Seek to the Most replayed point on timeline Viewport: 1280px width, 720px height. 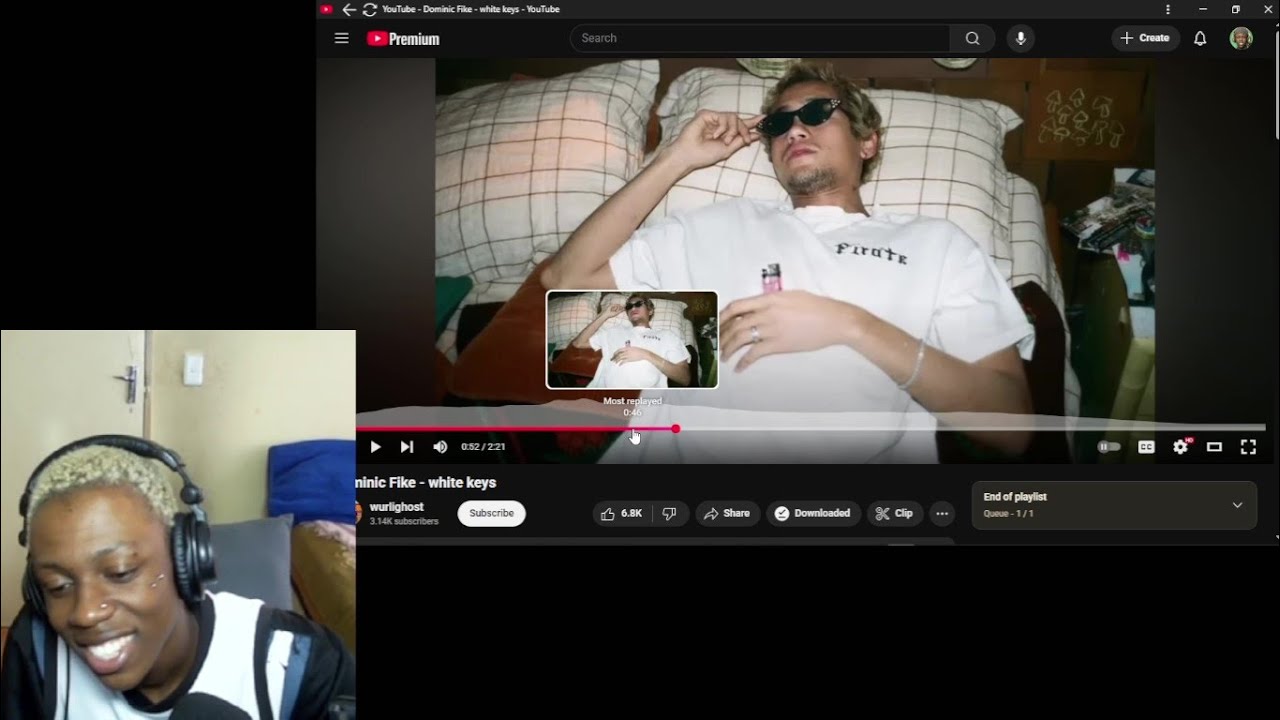pos(633,428)
